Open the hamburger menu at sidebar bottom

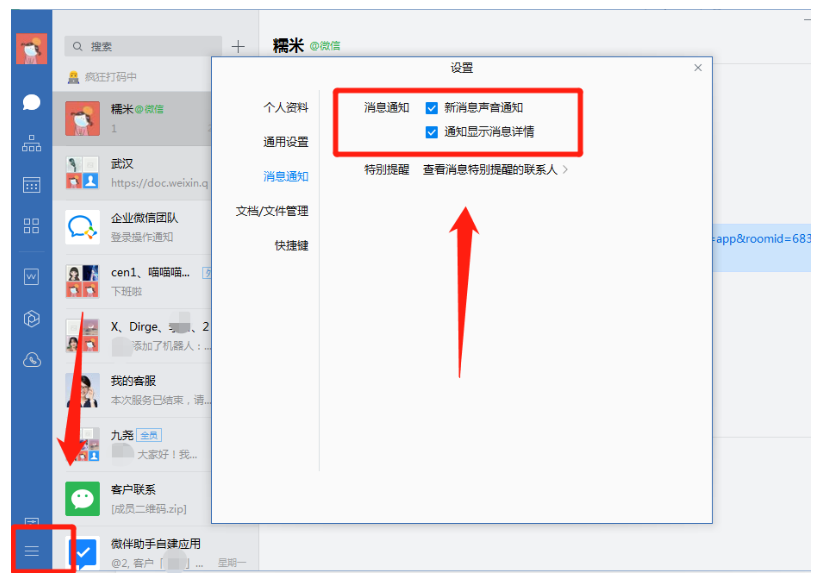click(x=32, y=551)
